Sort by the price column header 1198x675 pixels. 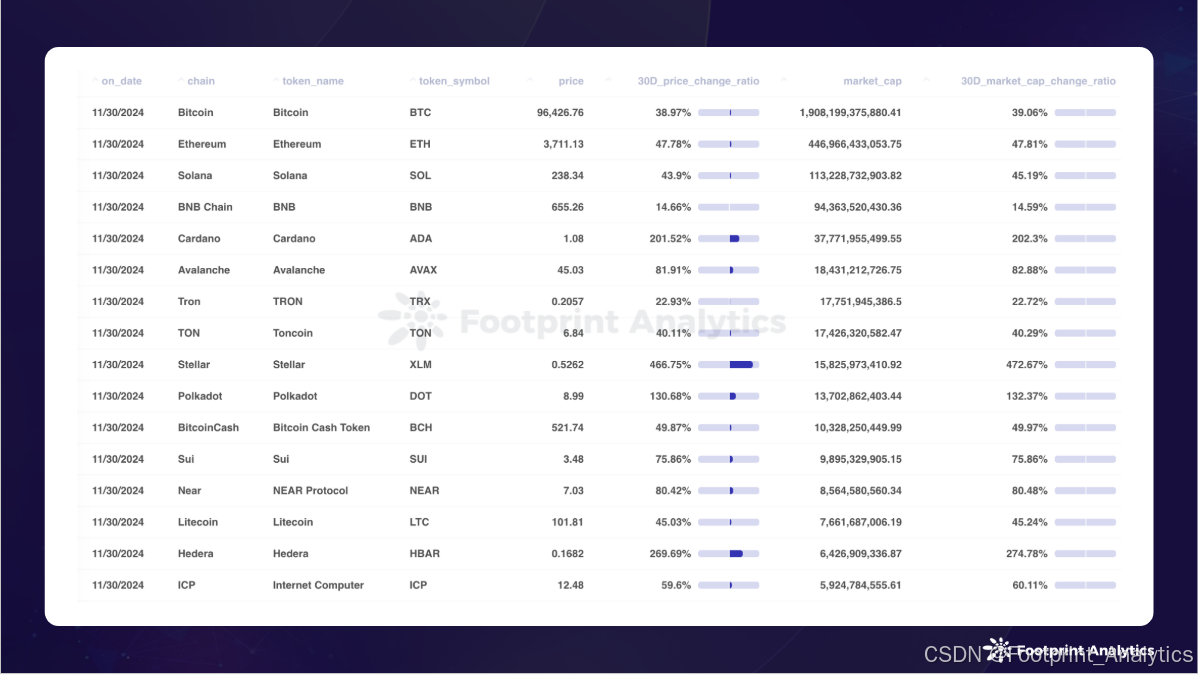pyautogui.click(x=571, y=81)
